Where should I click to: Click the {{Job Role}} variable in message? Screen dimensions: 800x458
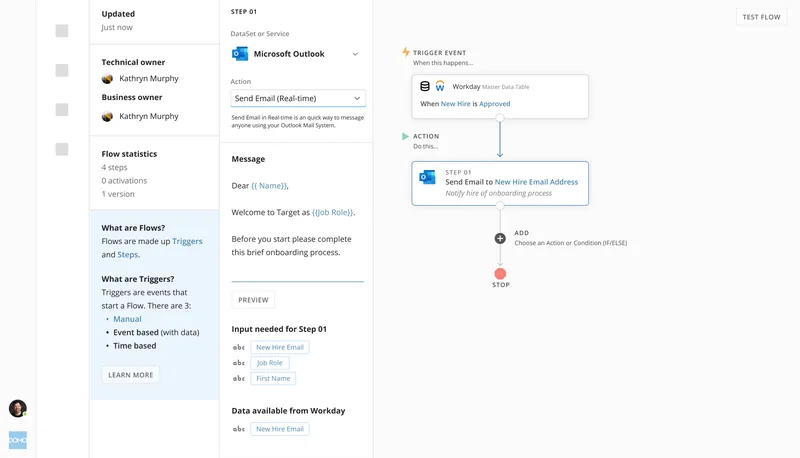[x=332, y=212]
